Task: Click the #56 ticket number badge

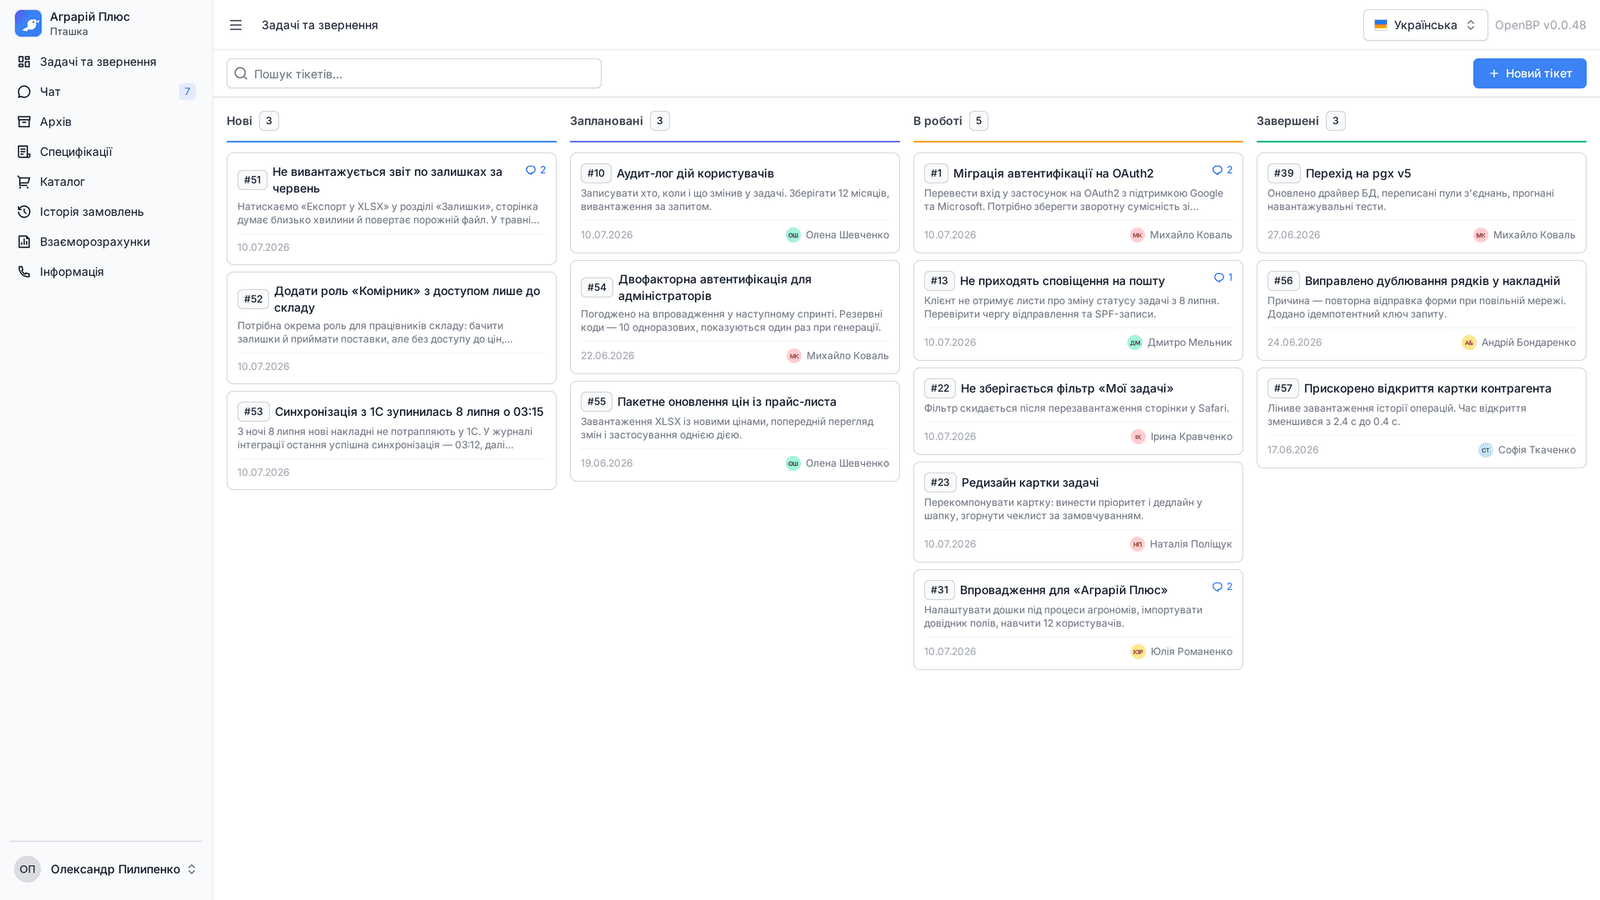Action: coord(1283,281)
